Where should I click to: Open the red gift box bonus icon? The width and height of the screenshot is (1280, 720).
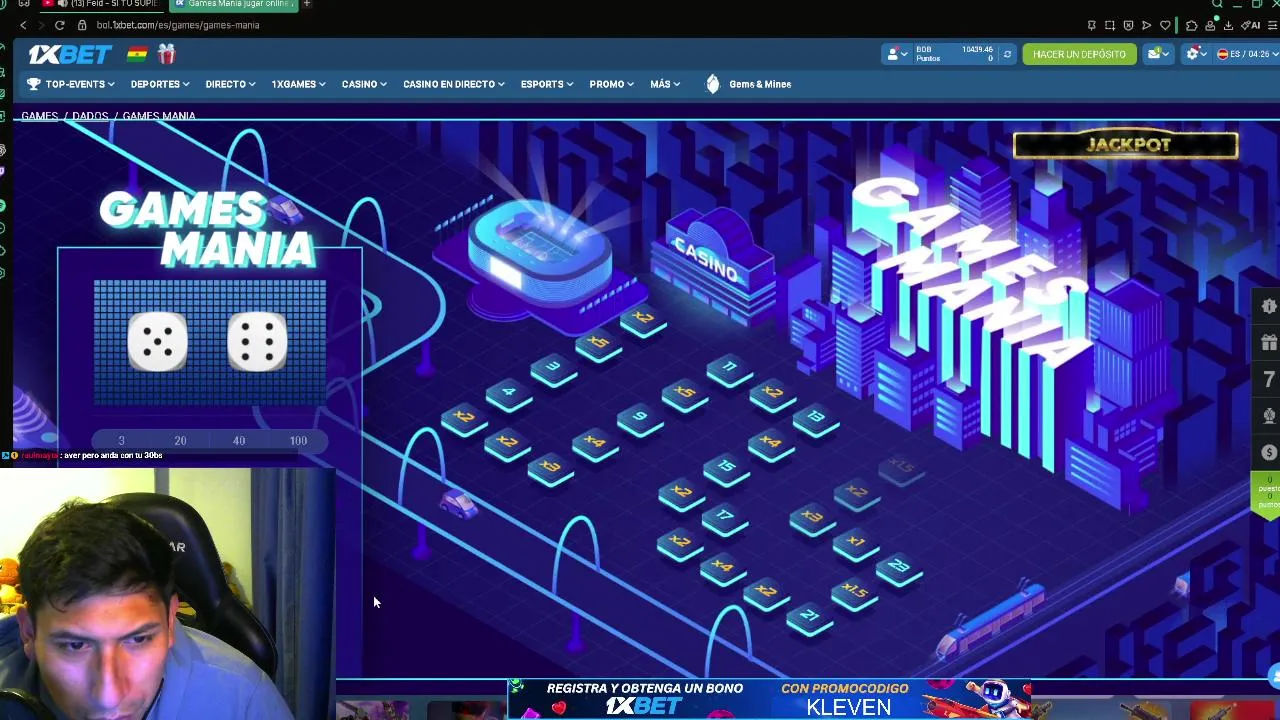click(x=166, y=54)
